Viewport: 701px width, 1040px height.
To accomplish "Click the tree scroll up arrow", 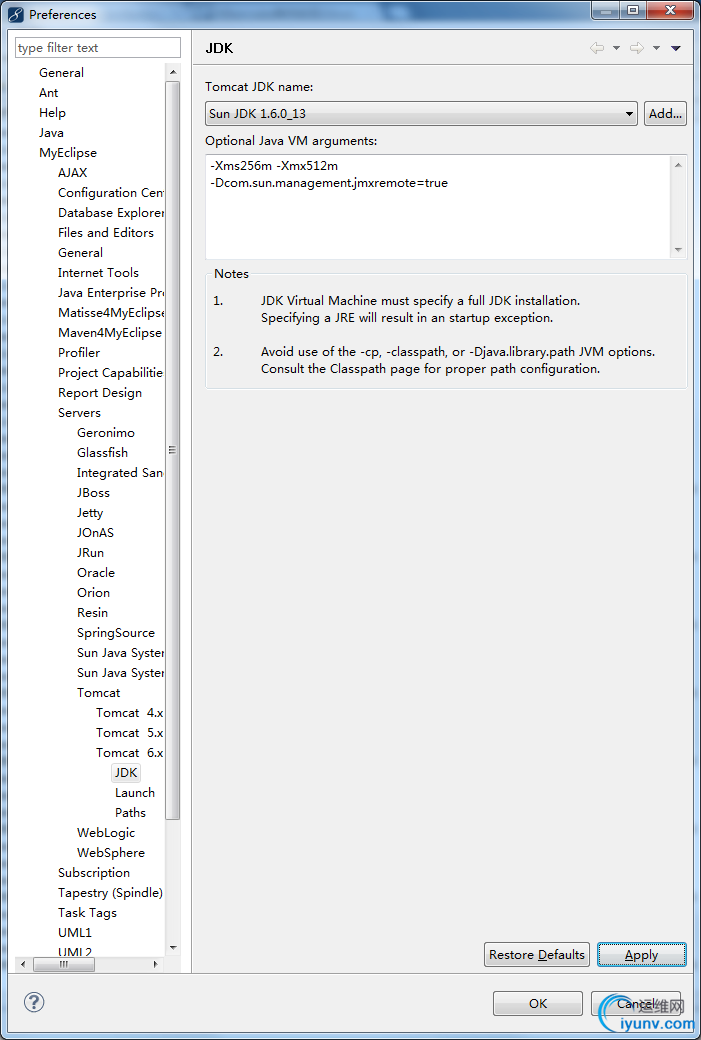I will tap(173, 72).
